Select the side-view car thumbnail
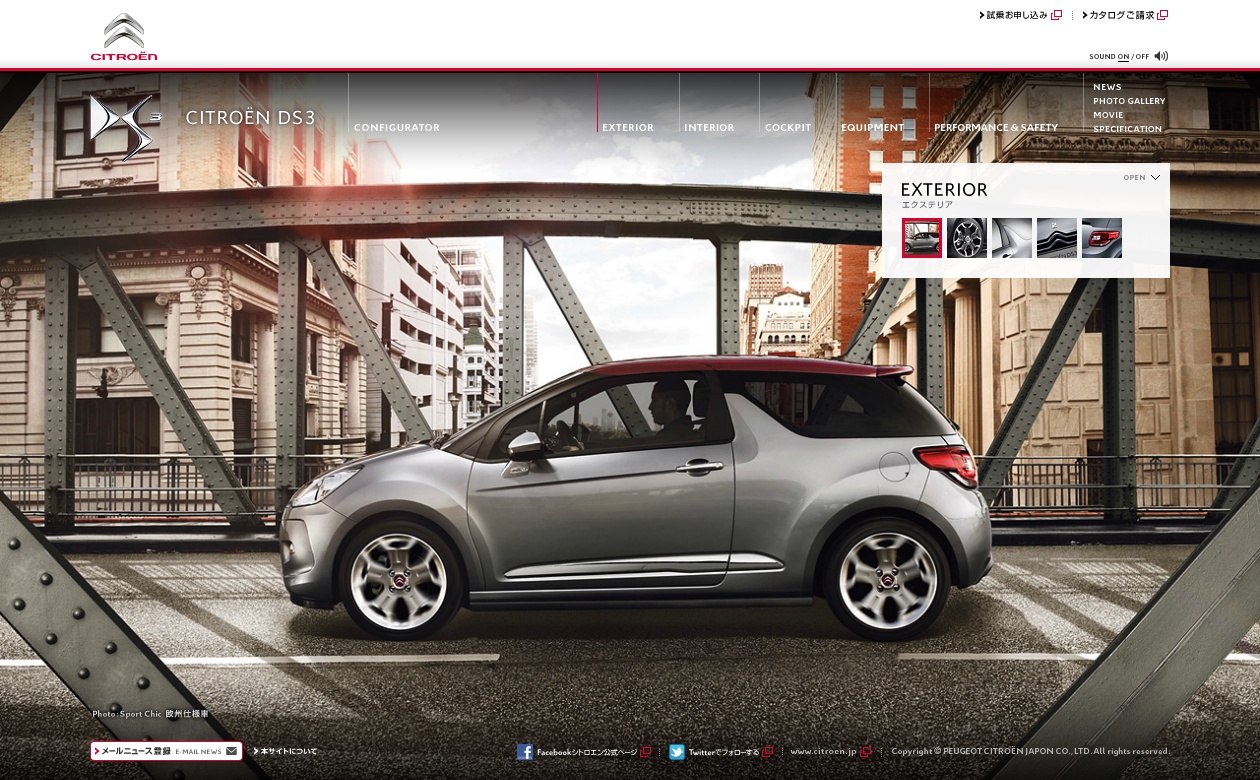Viewport: 1260px width, 780px height. [922, 238]
